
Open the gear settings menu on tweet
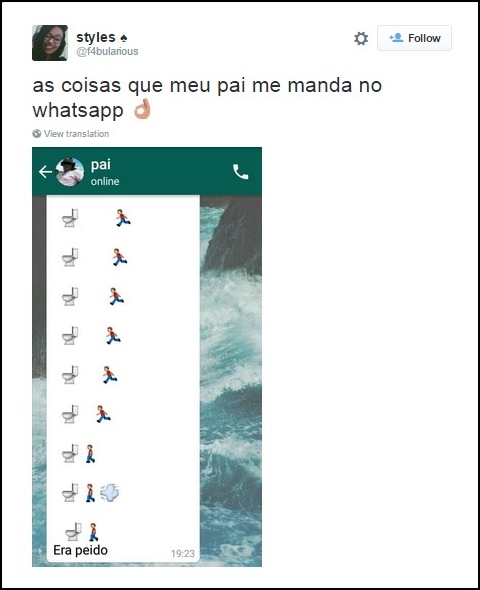pyautogui.click(x=361, y=38)
